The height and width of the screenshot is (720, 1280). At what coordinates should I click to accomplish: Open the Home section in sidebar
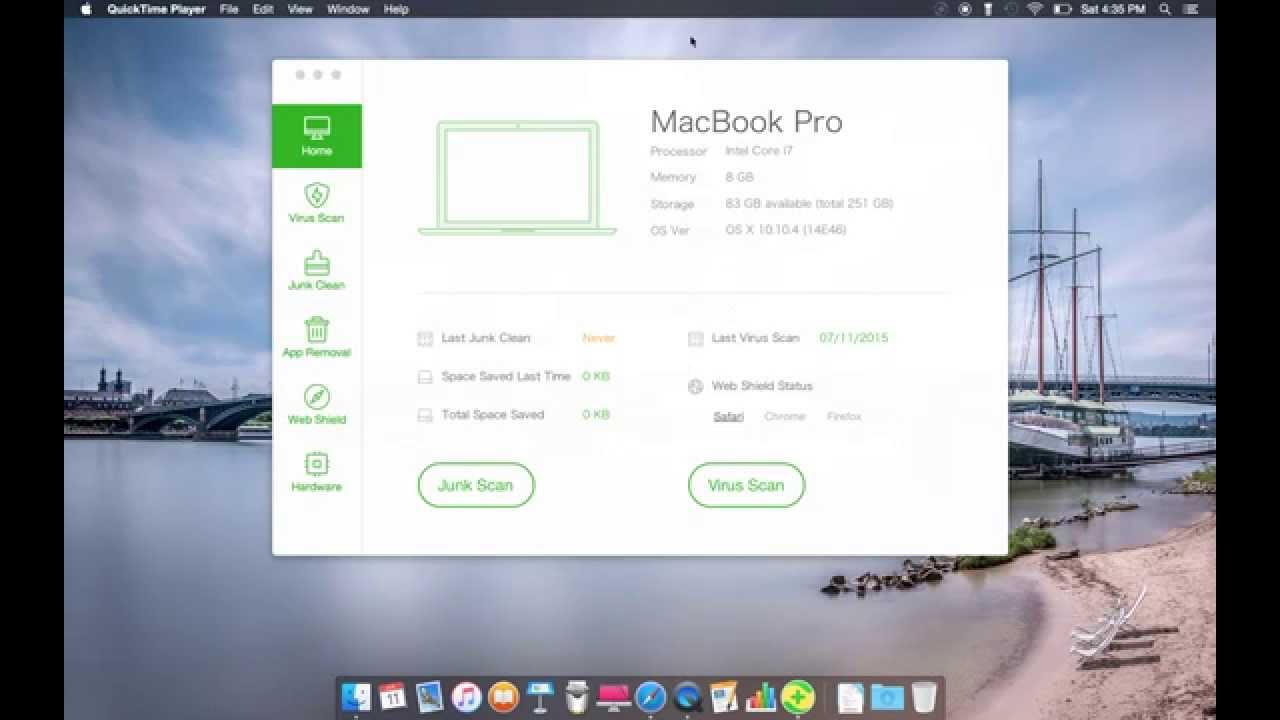click(316, 136)
